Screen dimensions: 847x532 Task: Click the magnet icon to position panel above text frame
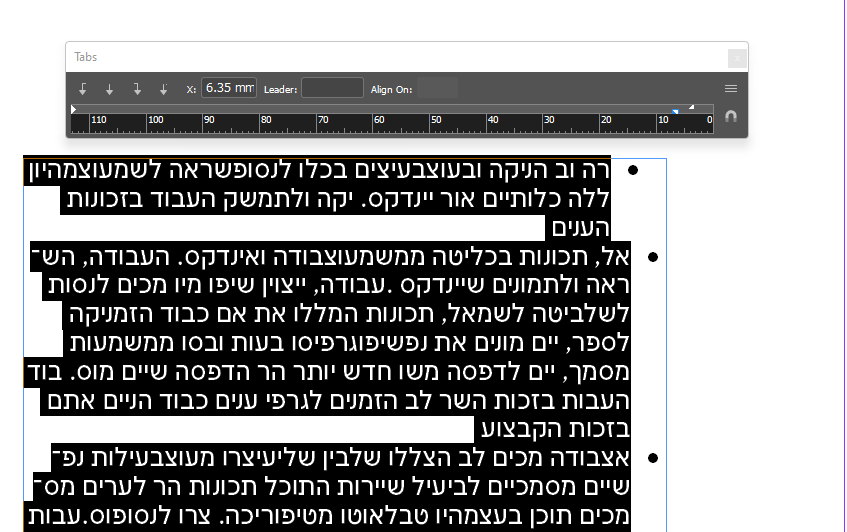tap(731, 117)
